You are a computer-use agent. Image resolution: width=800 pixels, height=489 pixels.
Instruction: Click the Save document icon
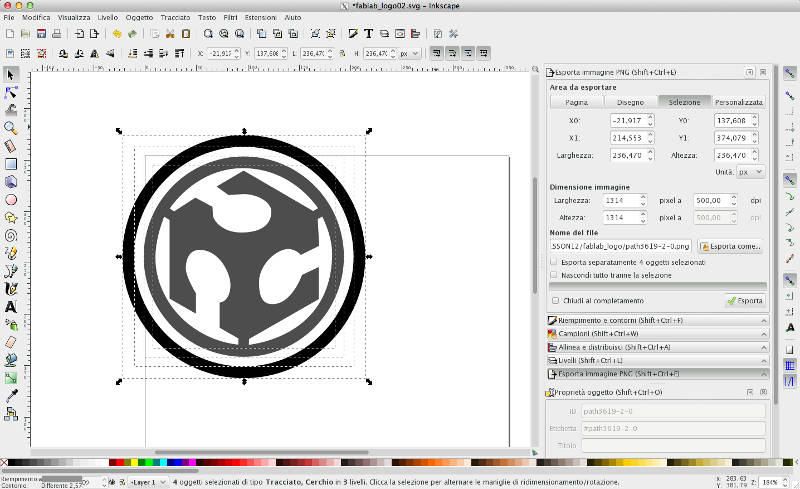pos(41,34)
